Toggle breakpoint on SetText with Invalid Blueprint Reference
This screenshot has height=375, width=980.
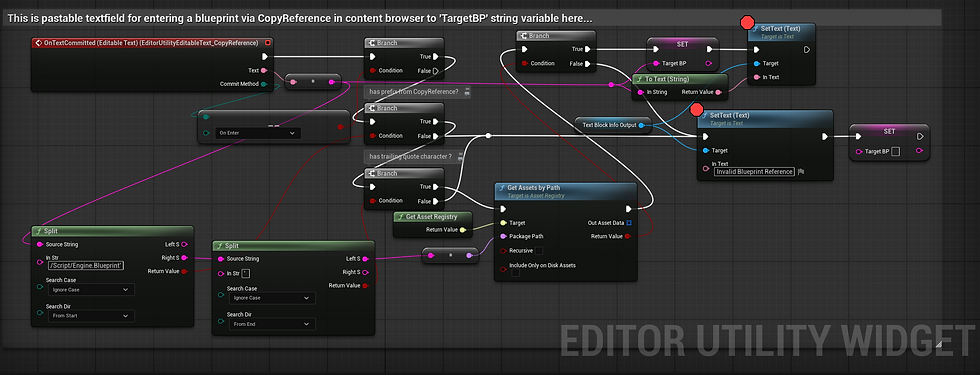[x=696, y=110]
